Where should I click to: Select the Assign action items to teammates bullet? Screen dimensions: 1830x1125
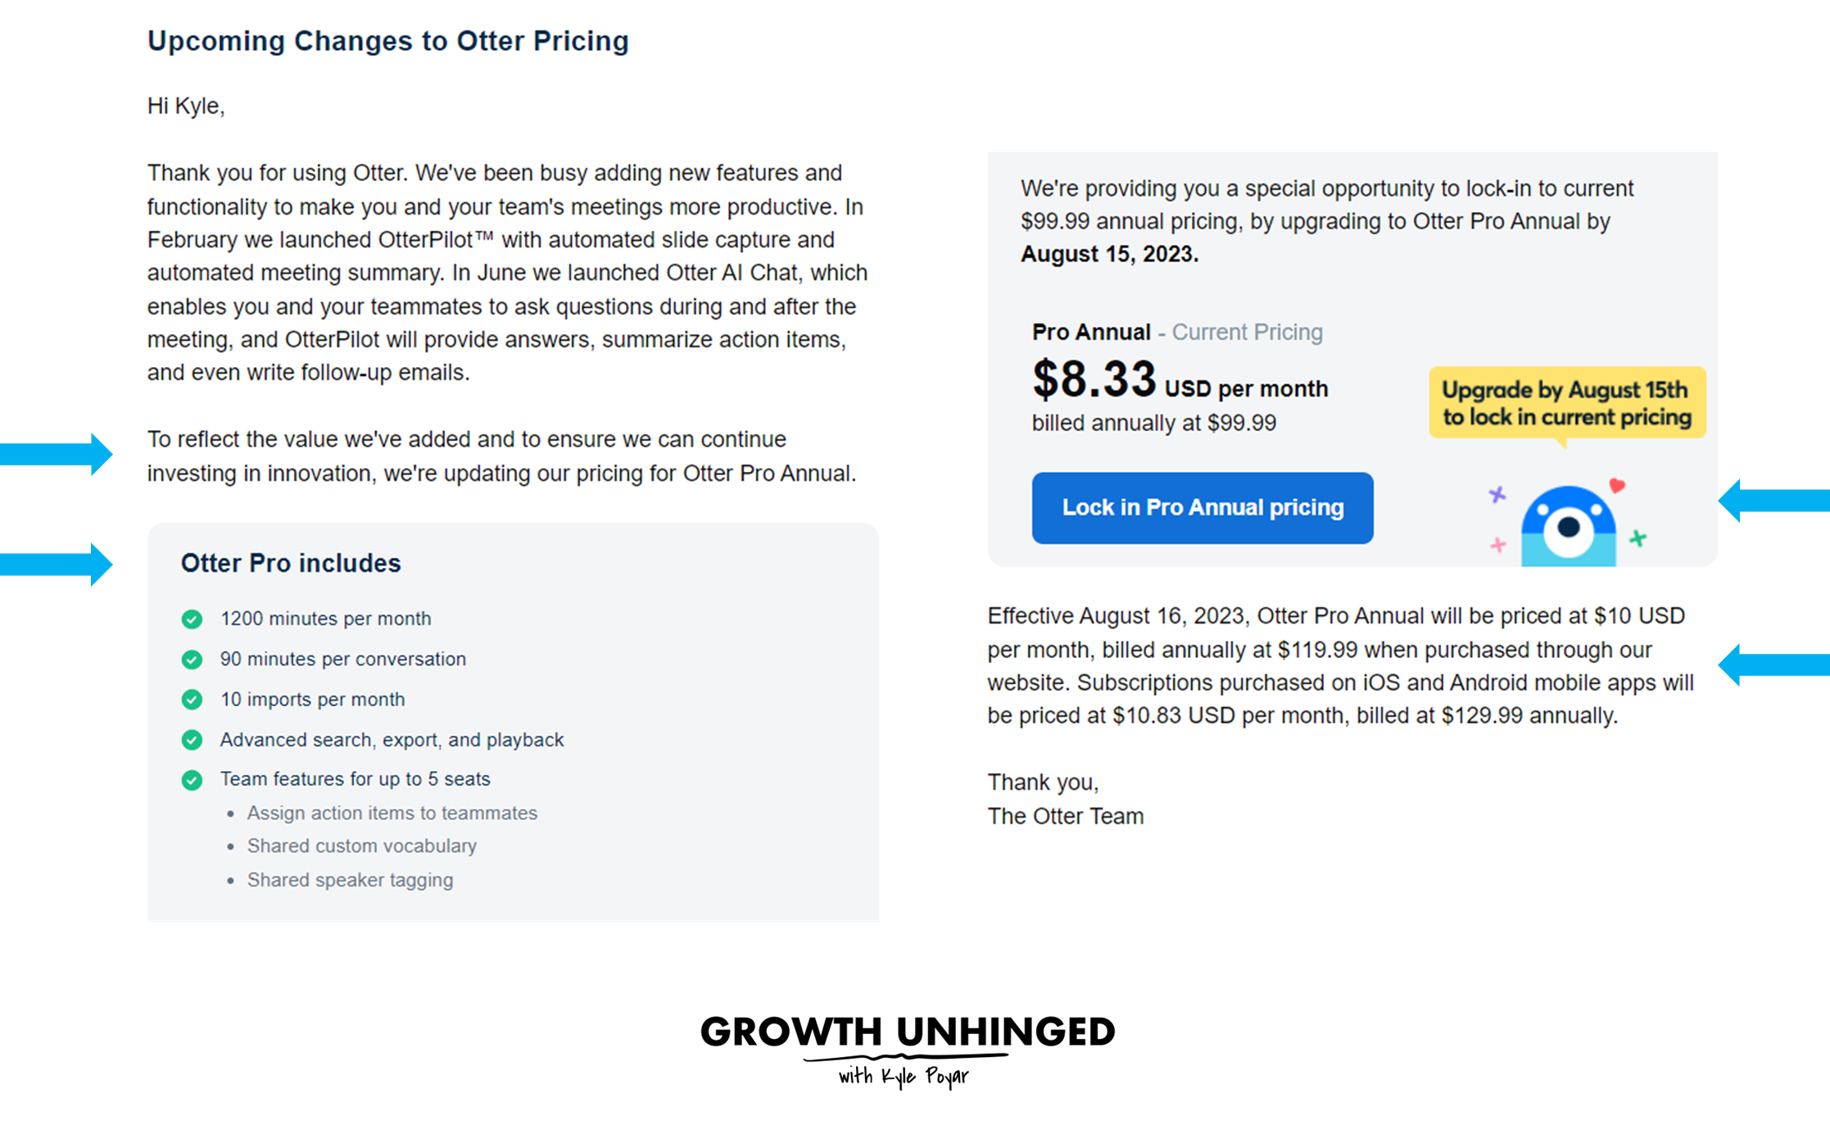pos(392,813)
